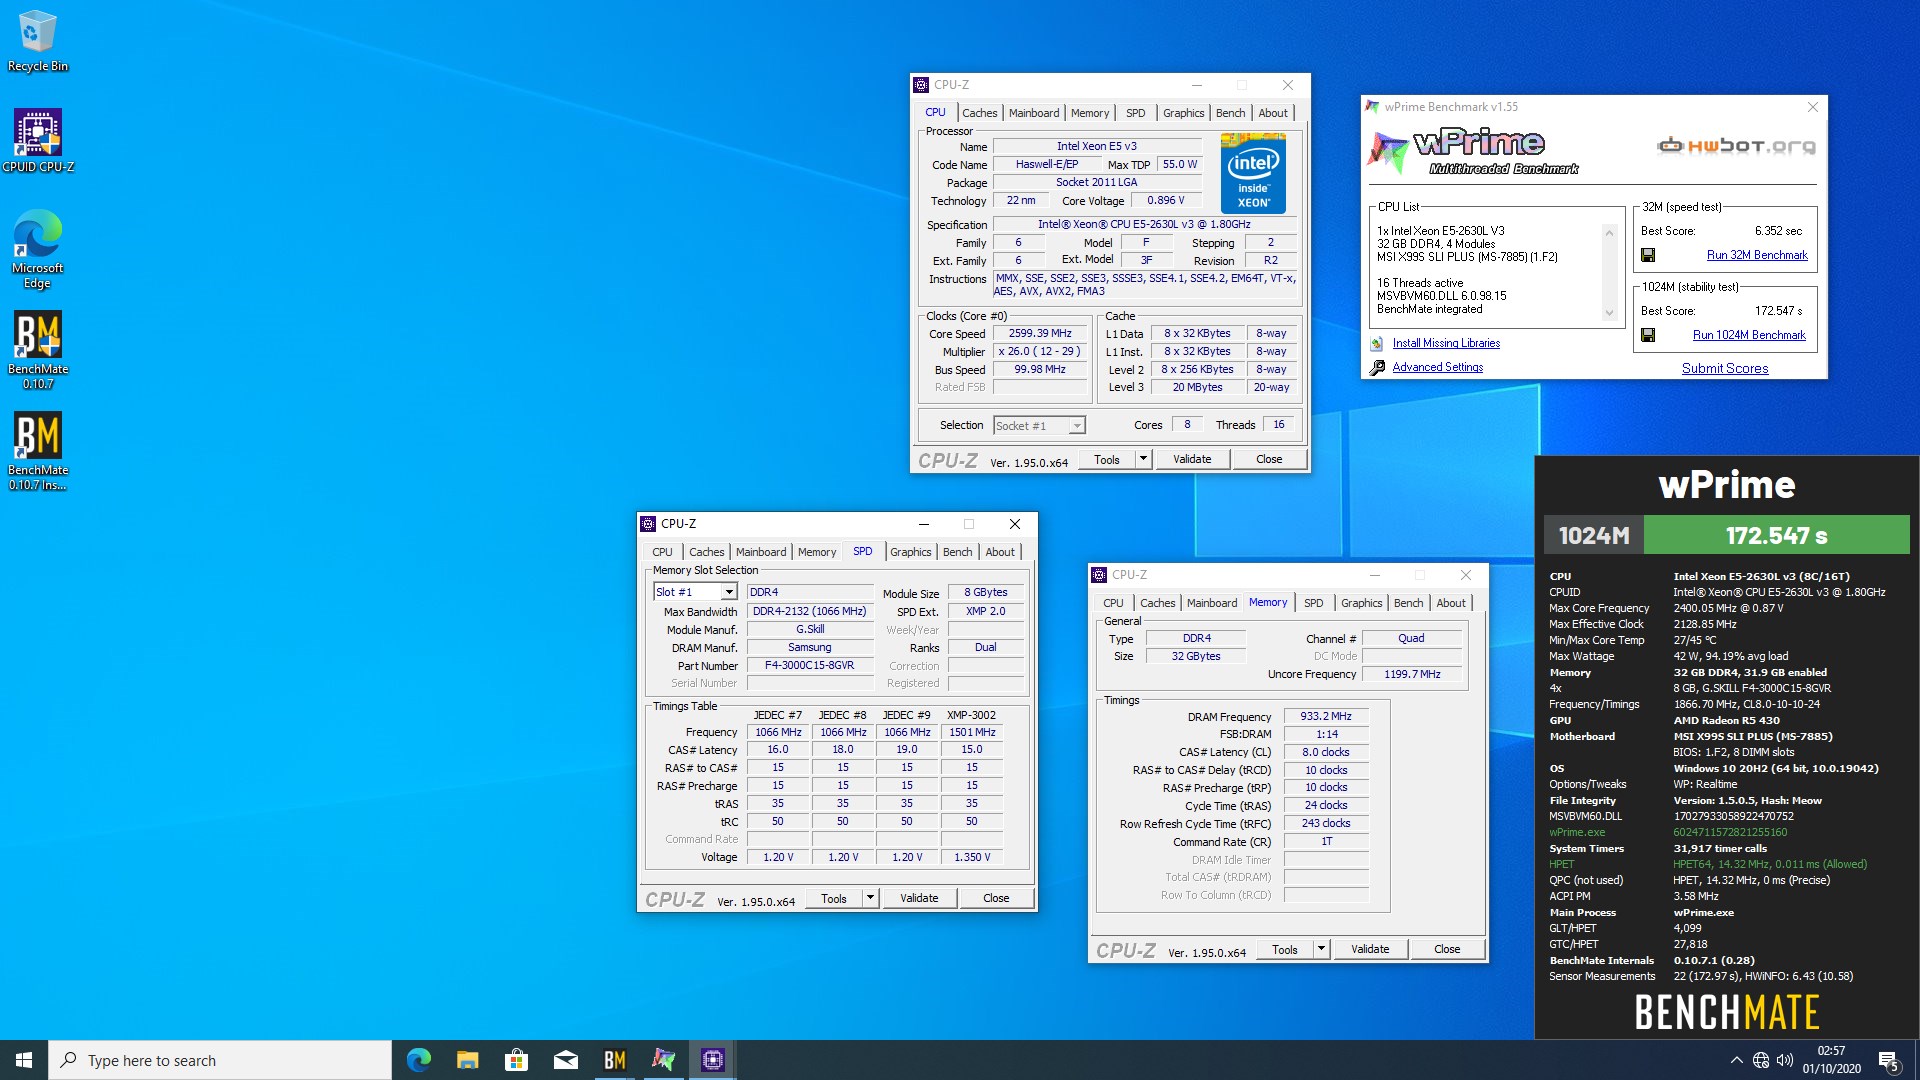Click the taskbar search box
1920x1080 pixels.
220,1060
